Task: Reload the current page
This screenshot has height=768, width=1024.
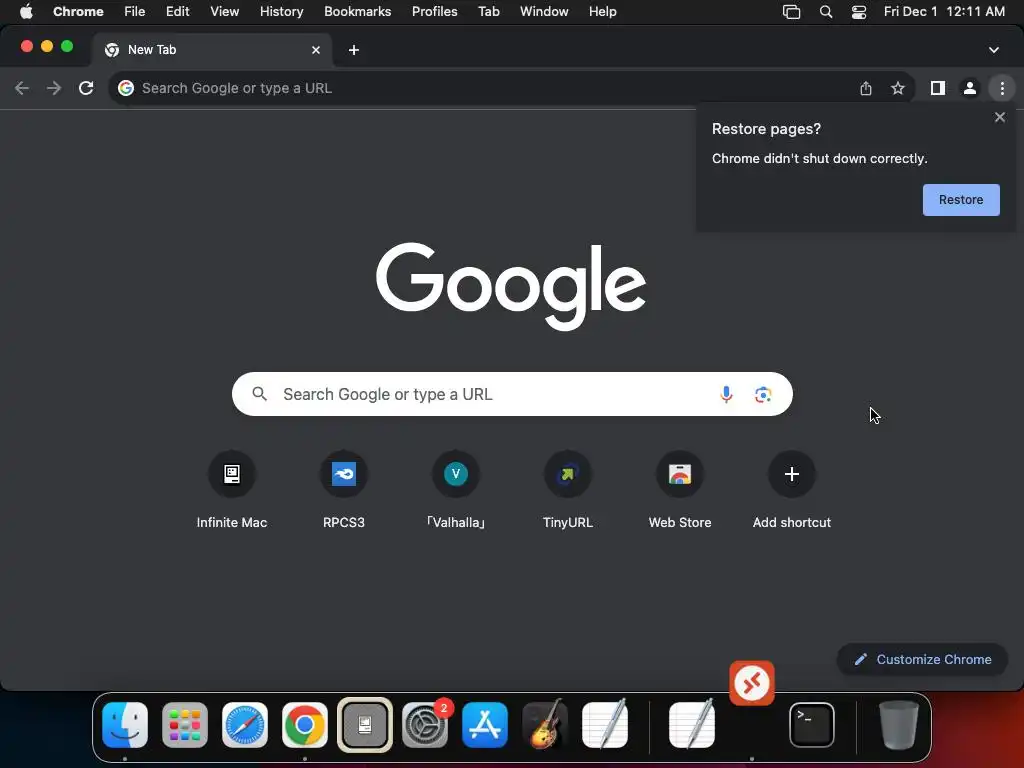Action: click(86, 88)
